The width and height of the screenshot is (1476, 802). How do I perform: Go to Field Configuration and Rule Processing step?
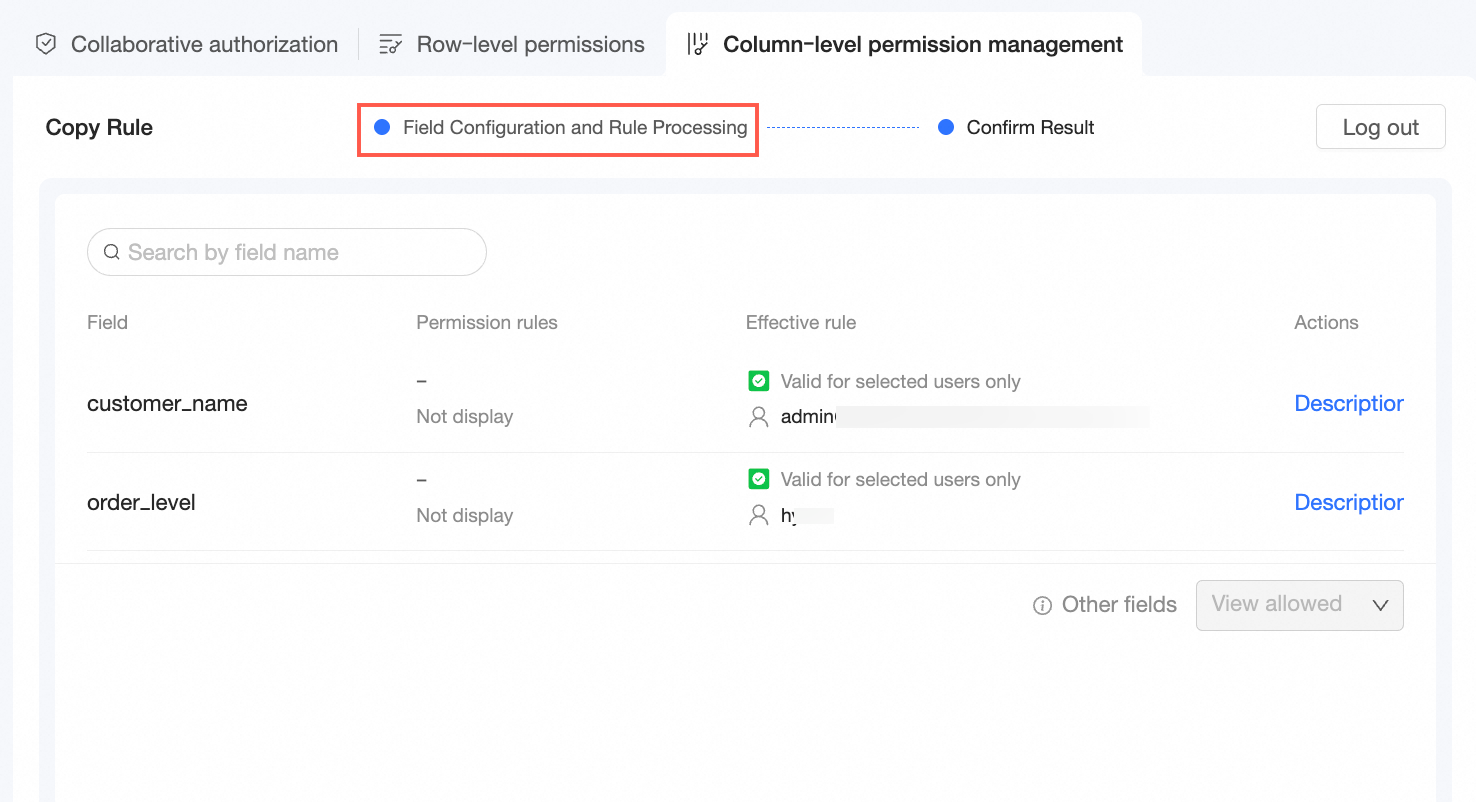(574, 128)
